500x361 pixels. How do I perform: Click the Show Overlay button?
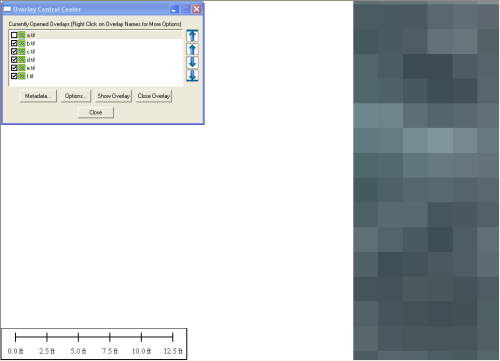114,96
